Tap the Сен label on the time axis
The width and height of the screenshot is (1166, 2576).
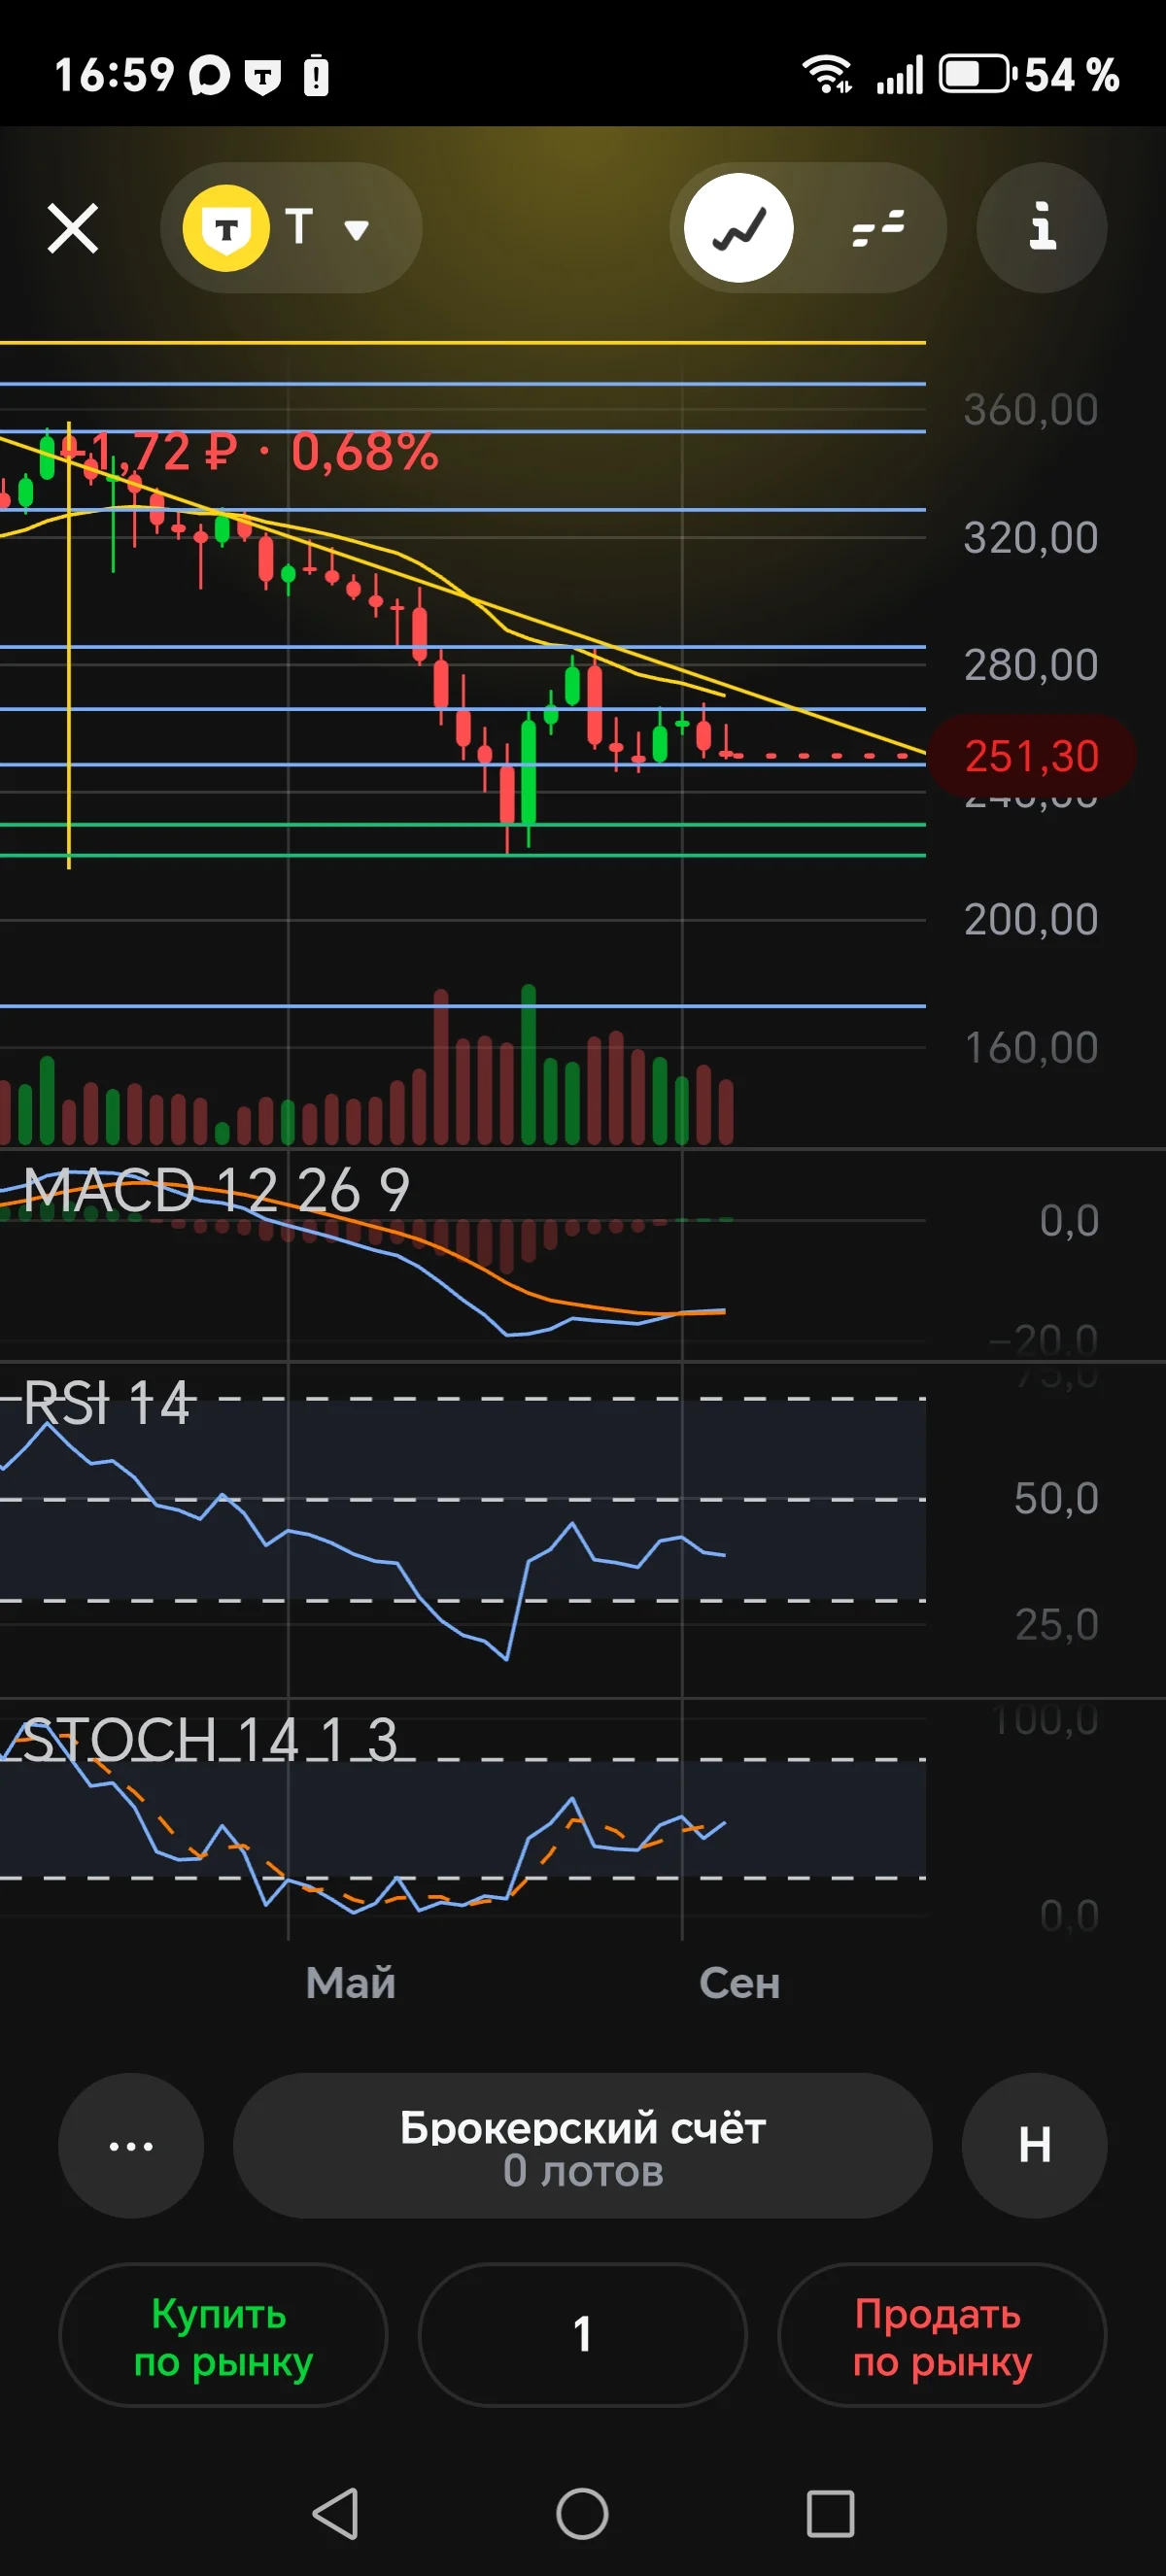pos(739,1982)
